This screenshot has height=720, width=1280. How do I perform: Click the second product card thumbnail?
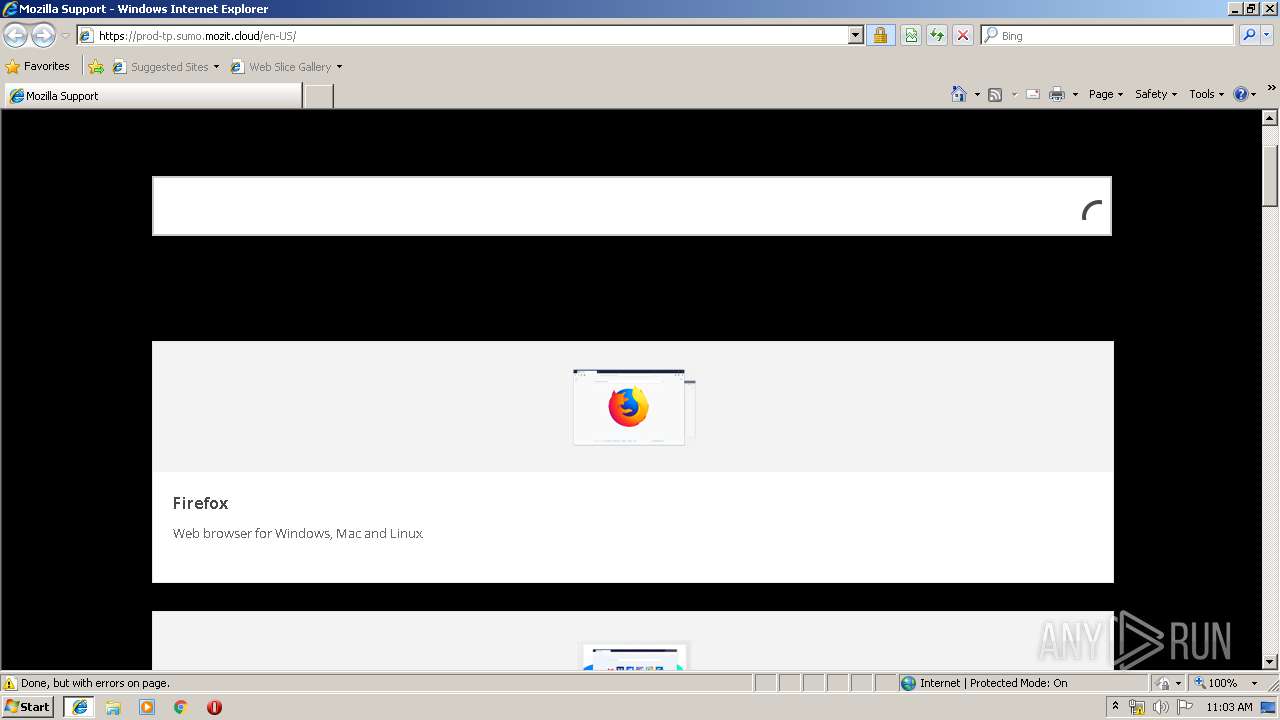tap(633, 656)
